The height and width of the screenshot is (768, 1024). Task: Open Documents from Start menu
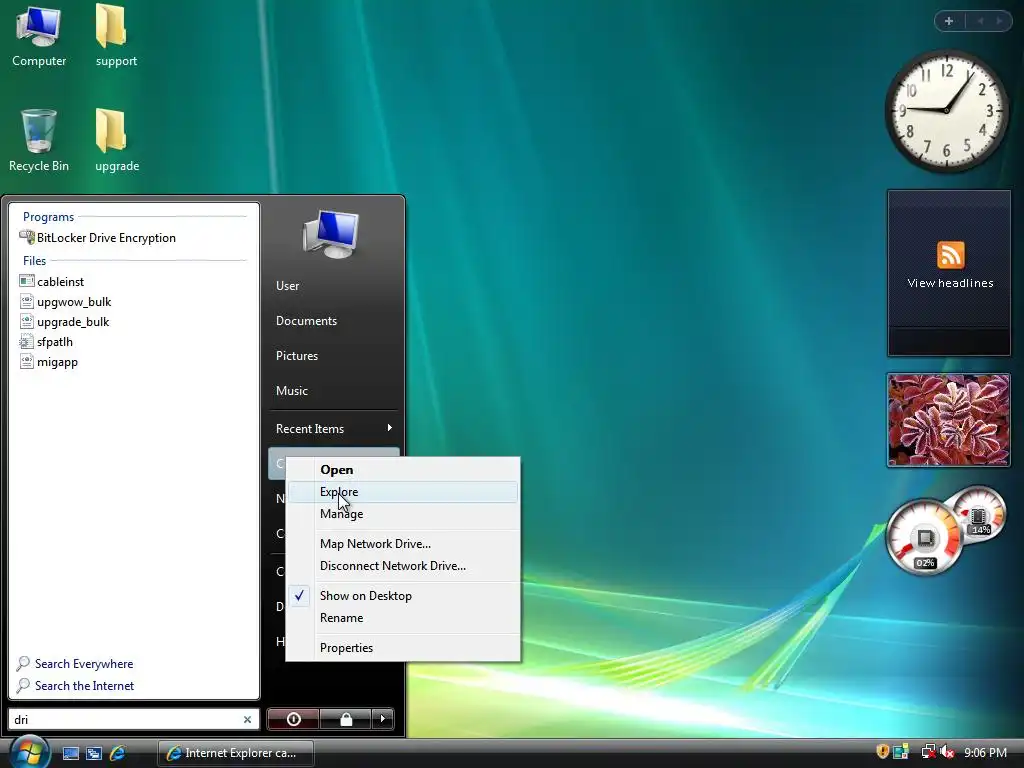click(x=306, y=321)
